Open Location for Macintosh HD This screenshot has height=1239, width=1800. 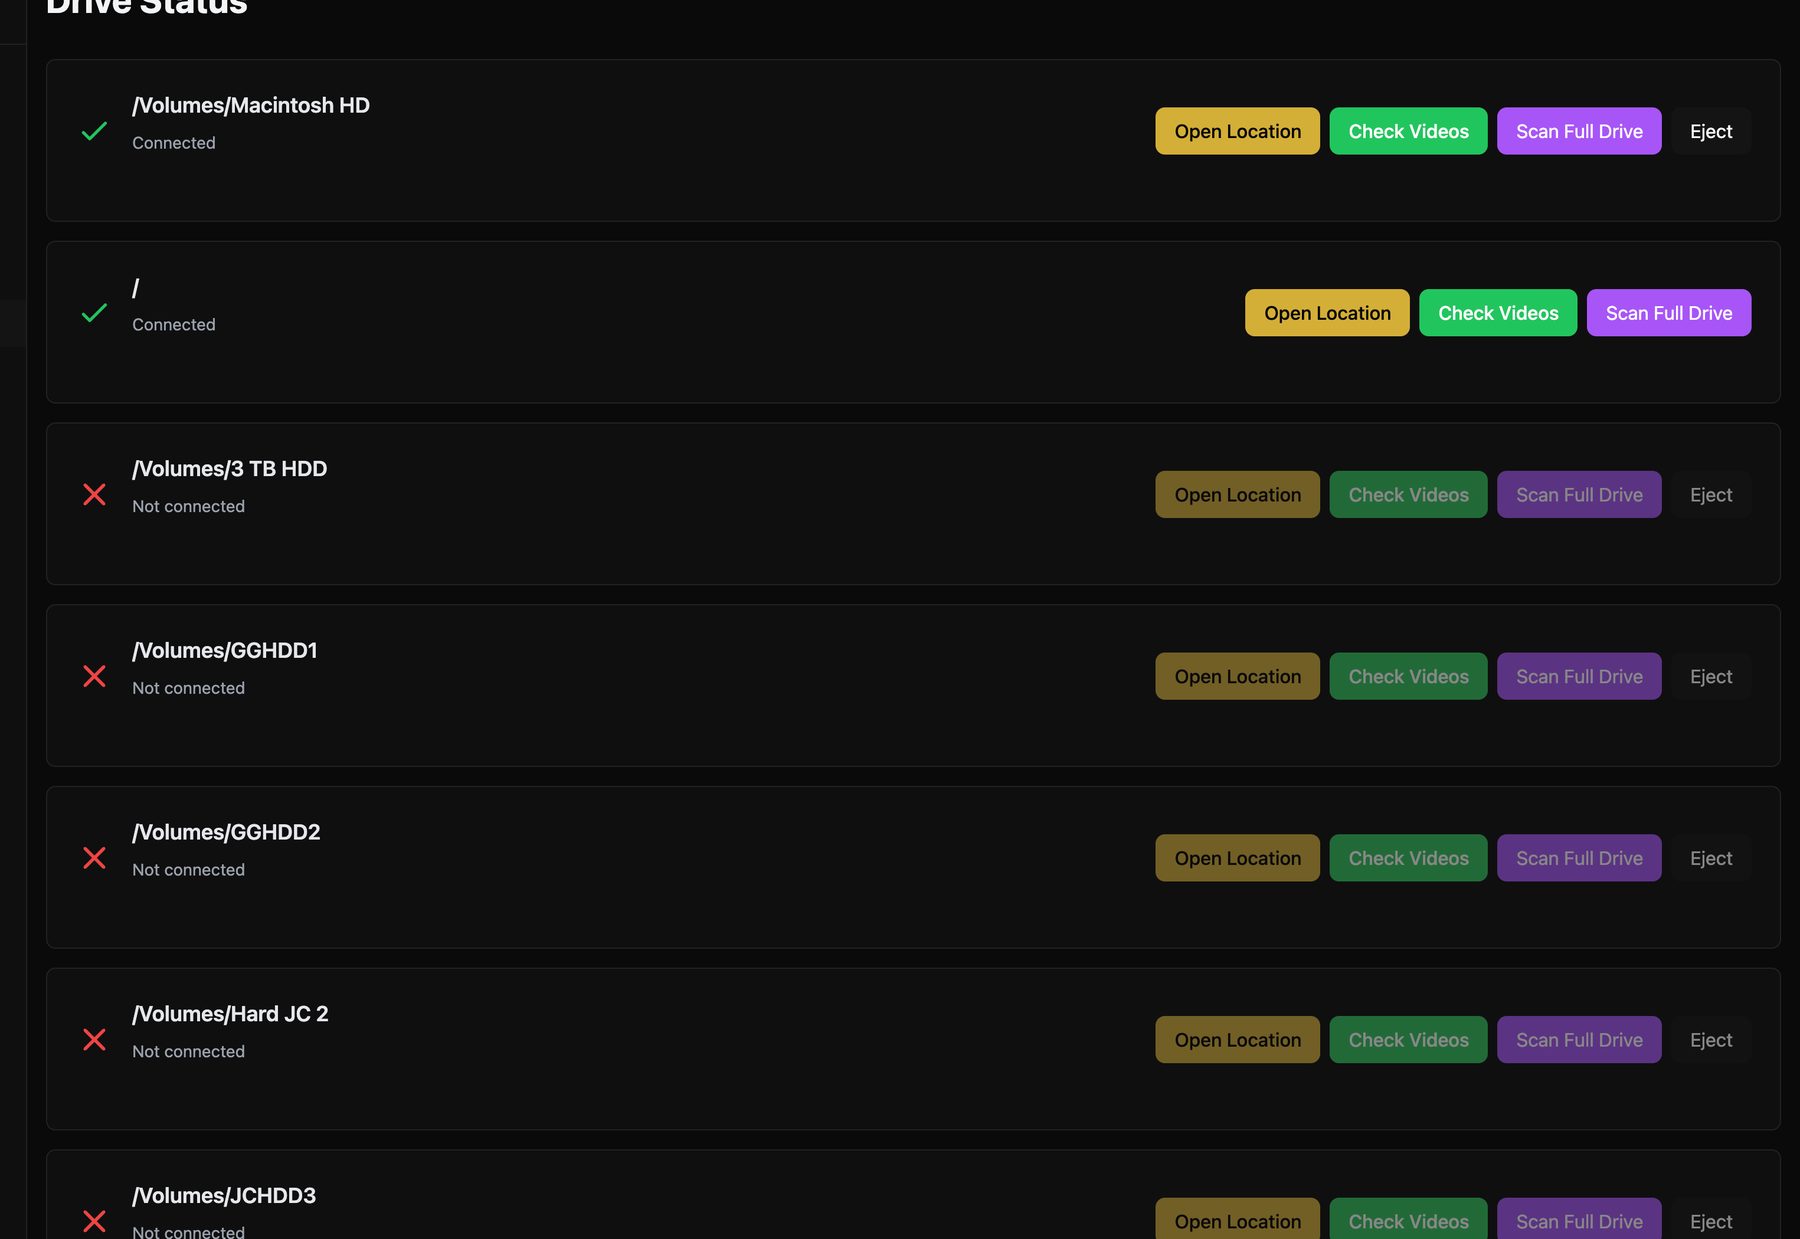(1237, 131)
